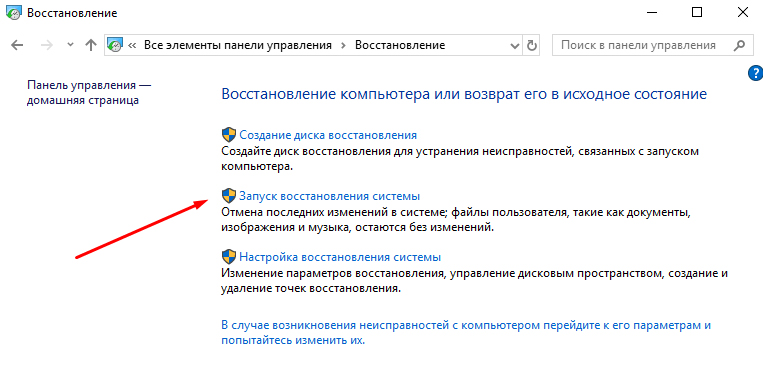
Task: Open recent locations dropdown arrow
Action: [70, 45]
